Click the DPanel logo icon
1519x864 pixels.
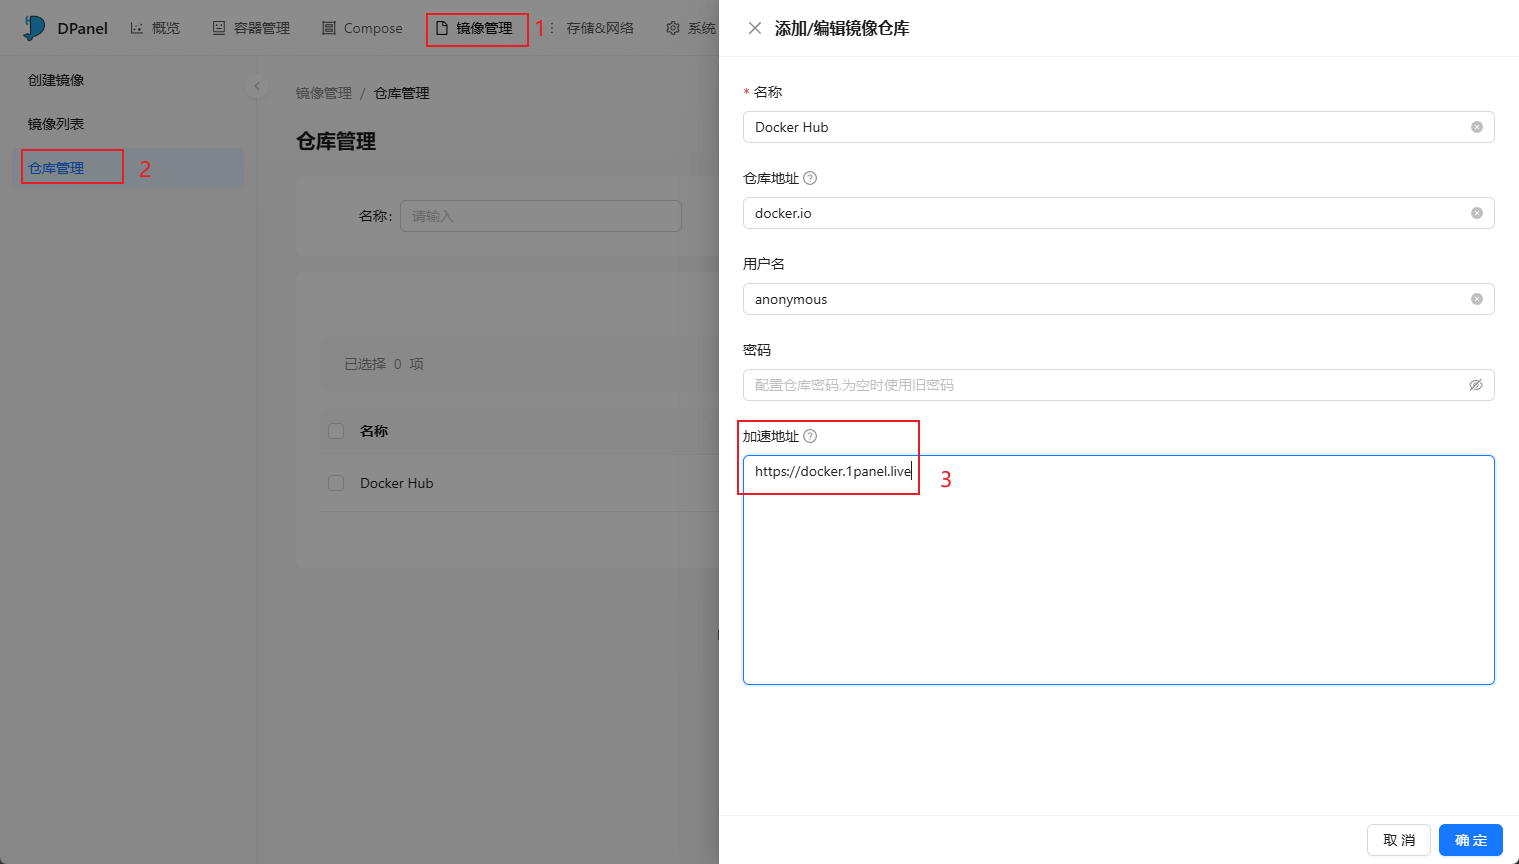[34, 28]
